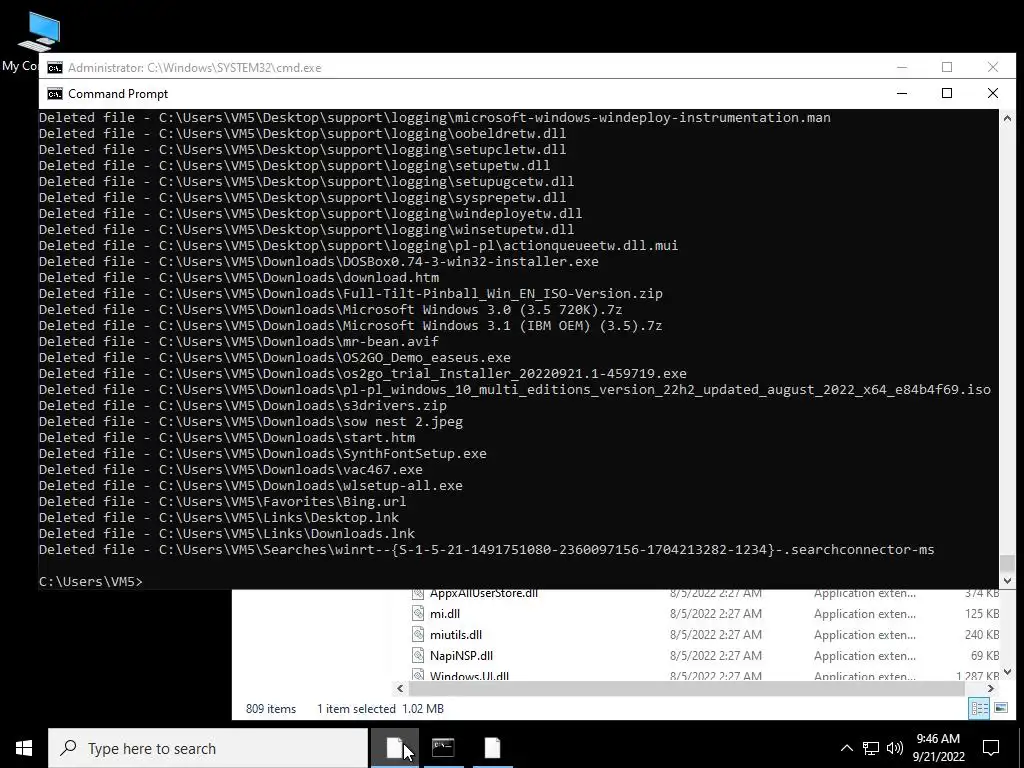
Task: Select miutils.dll in the Explorer file list
Action: pos(456,635)
